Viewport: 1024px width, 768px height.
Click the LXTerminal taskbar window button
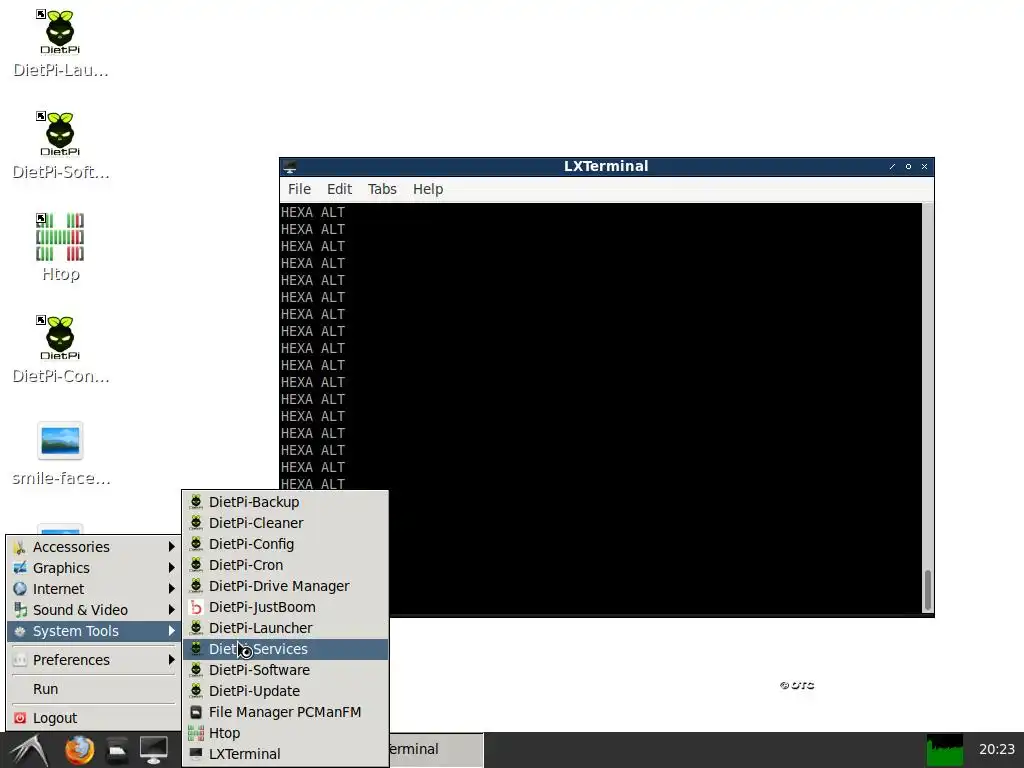(436, 749)
